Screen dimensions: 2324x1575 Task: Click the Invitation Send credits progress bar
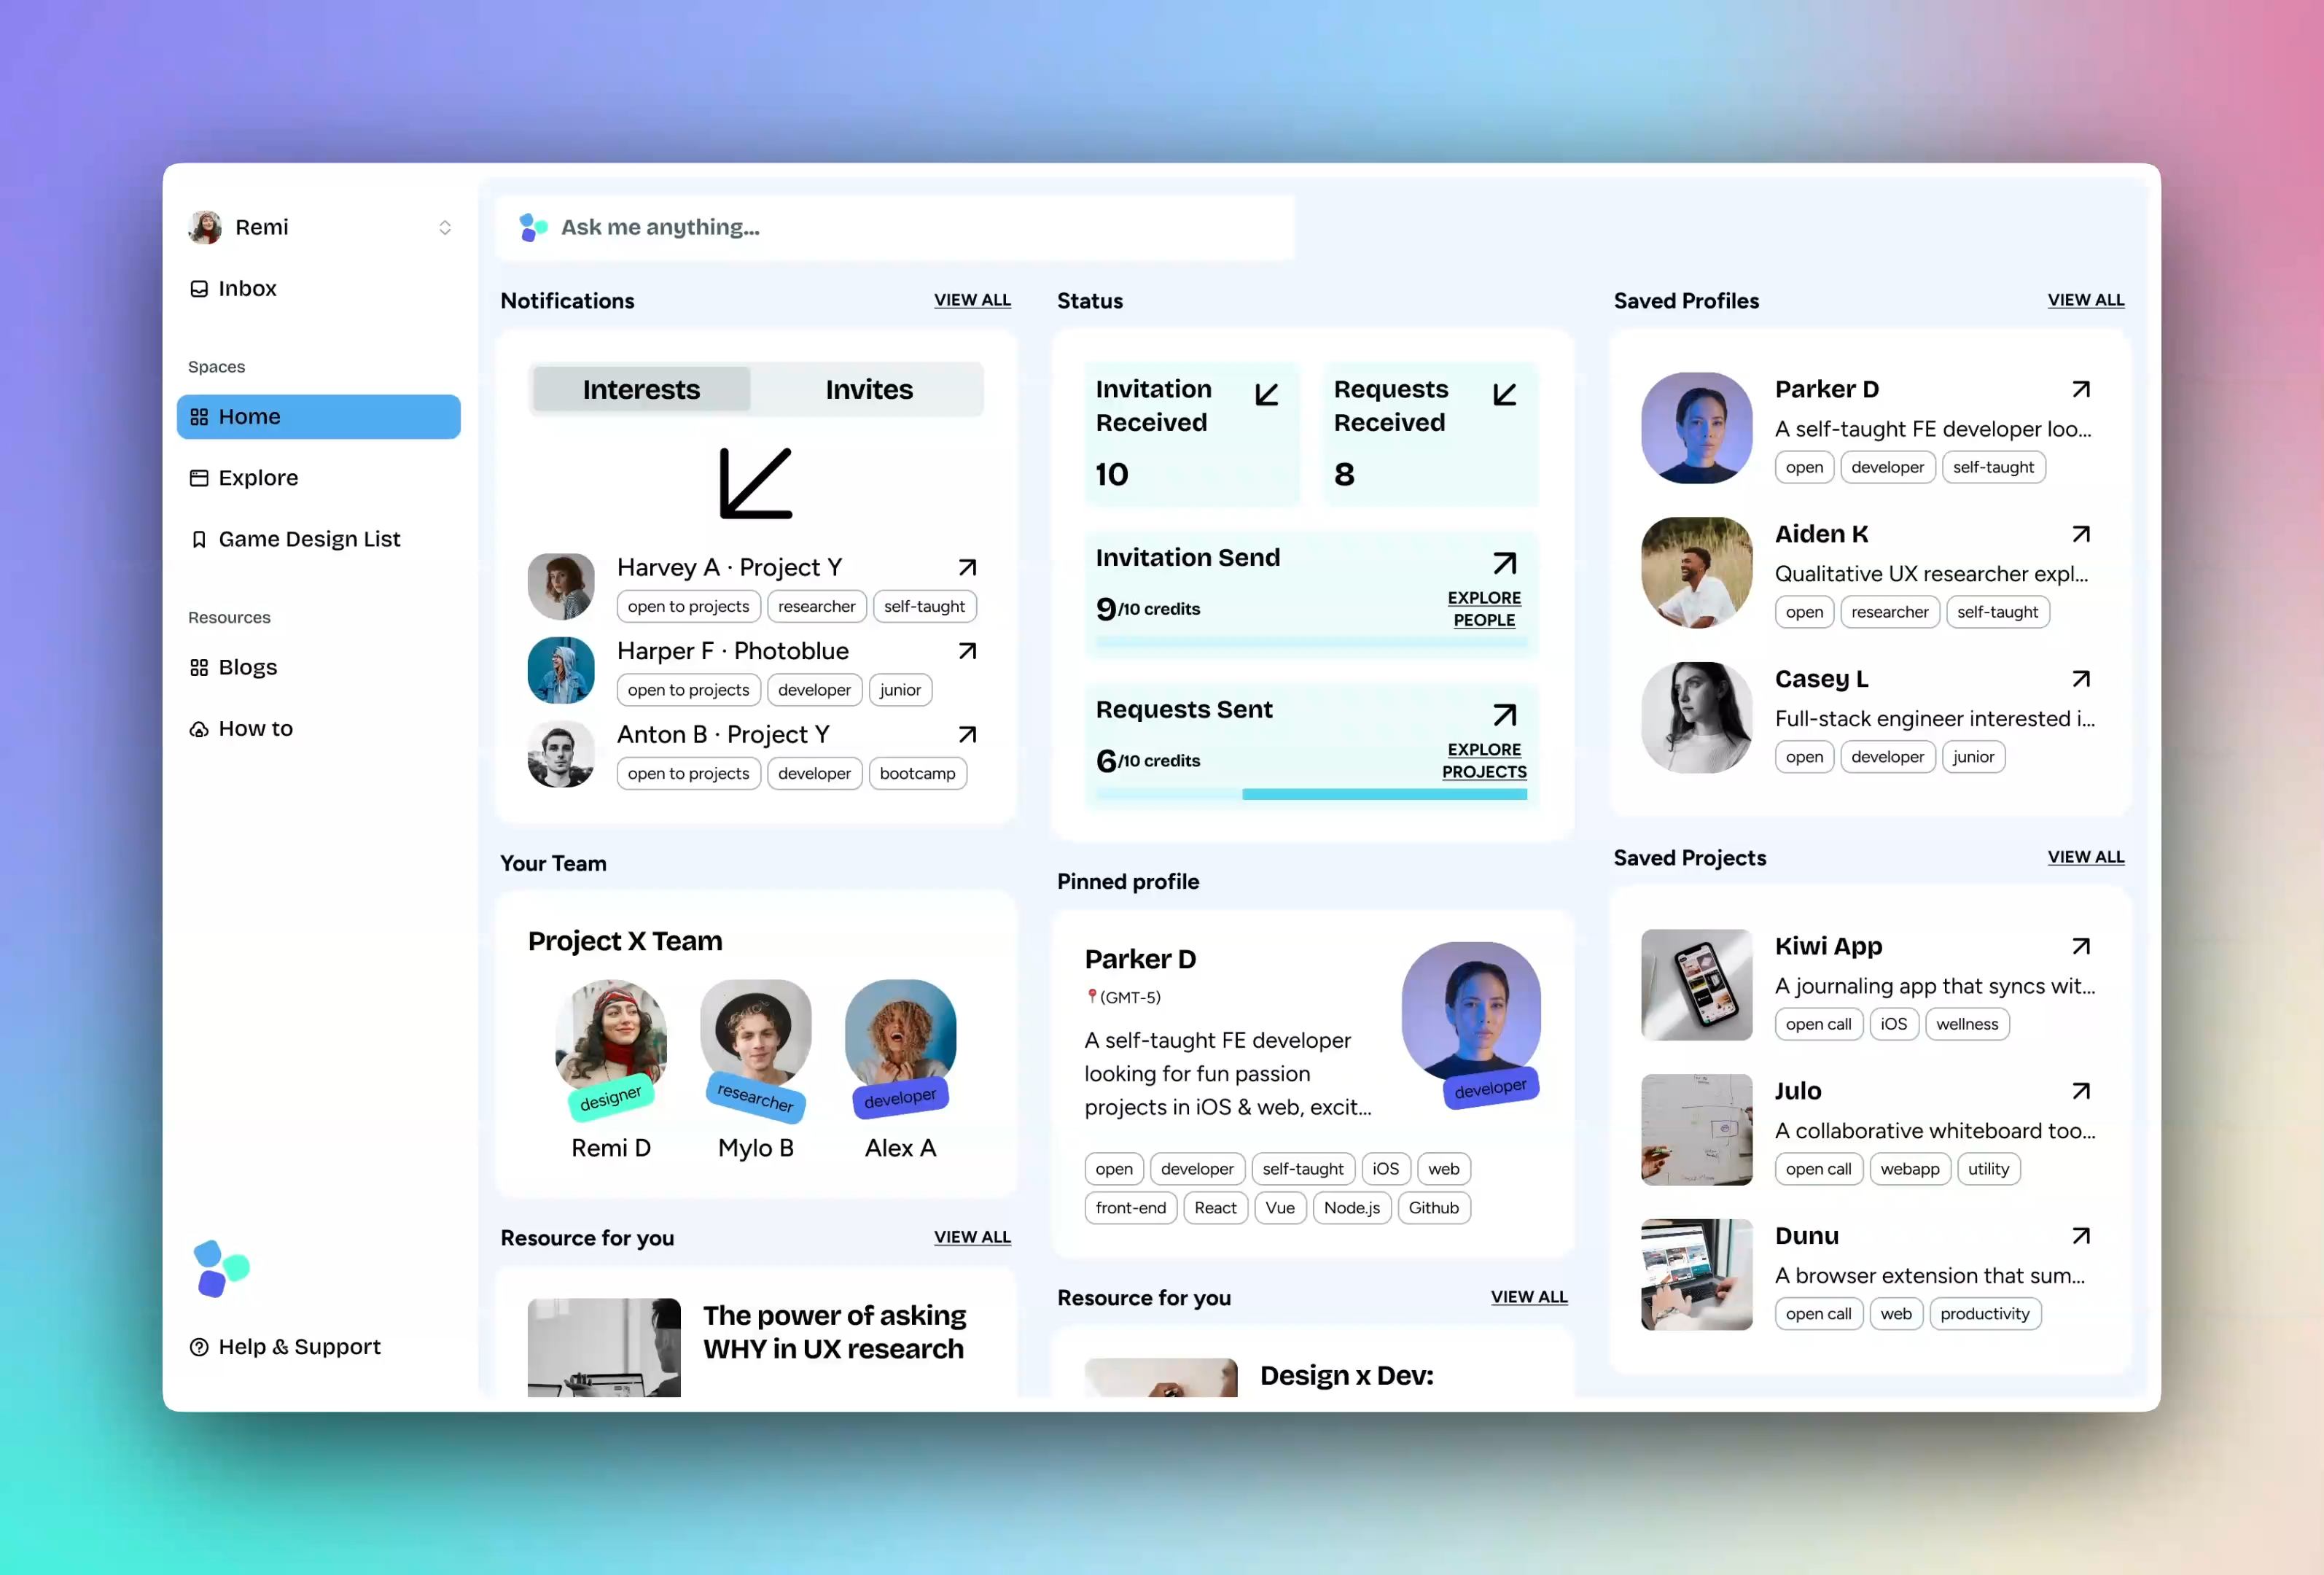[x=1311, y=643]
